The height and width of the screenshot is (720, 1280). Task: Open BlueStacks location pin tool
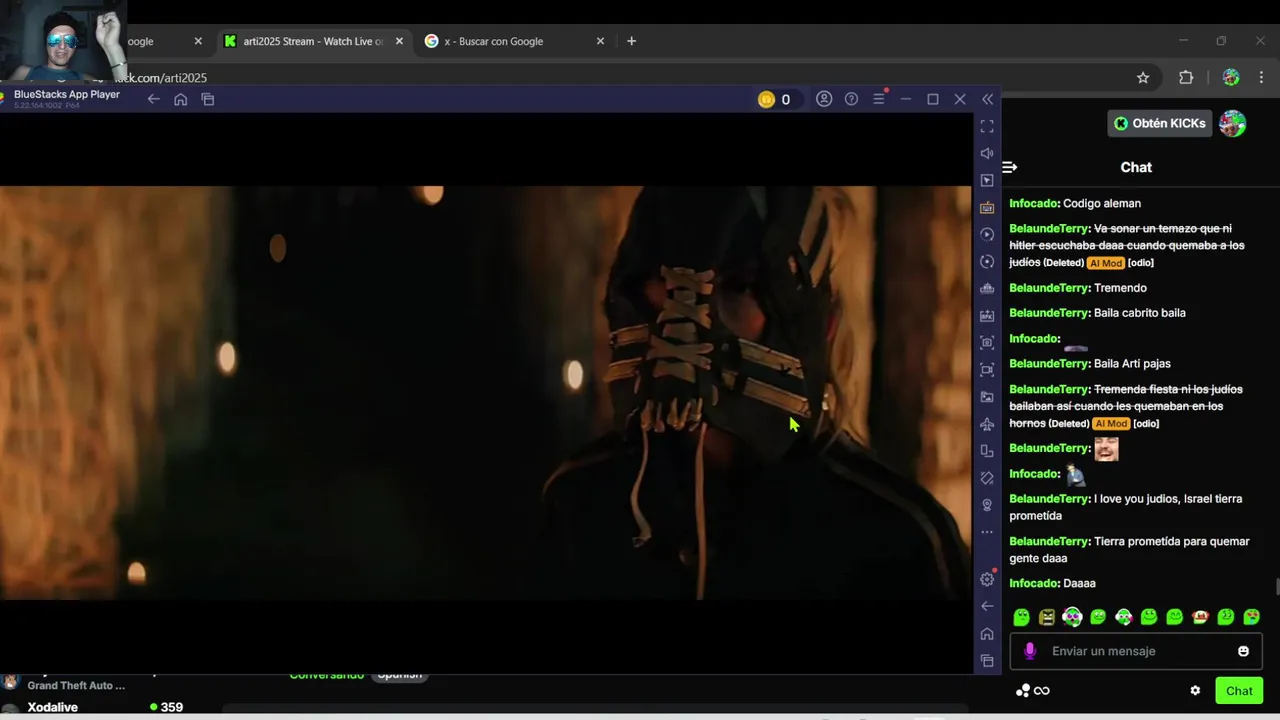[987, 505]
